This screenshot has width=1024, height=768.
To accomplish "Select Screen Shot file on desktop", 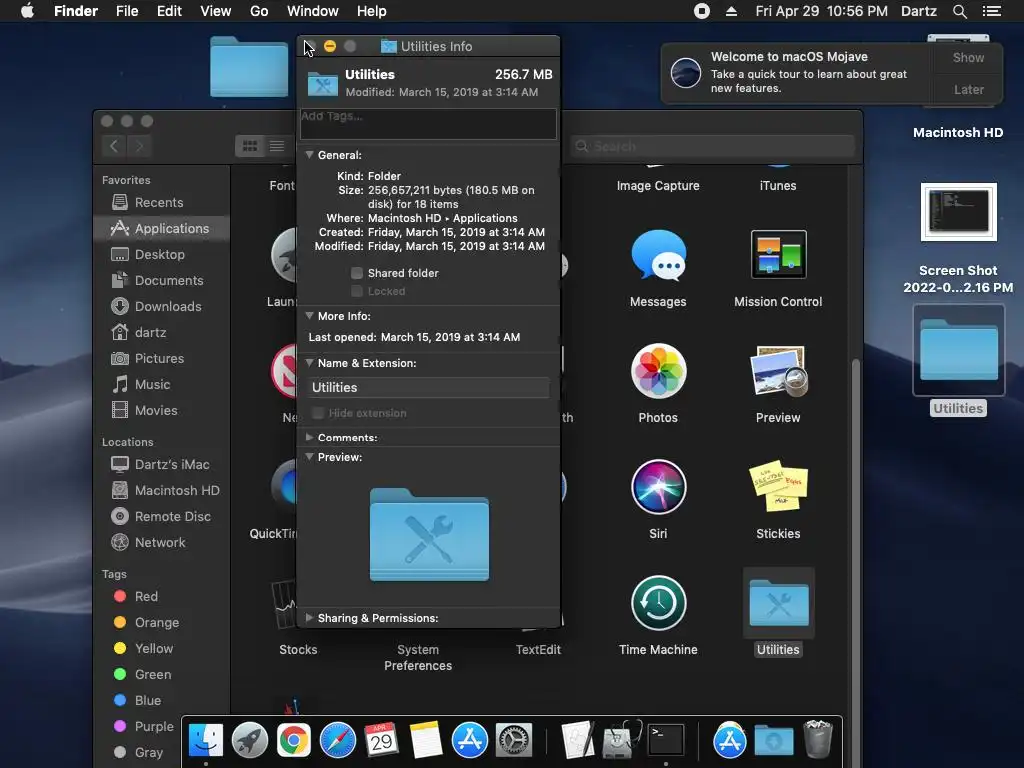I will 959,212.
